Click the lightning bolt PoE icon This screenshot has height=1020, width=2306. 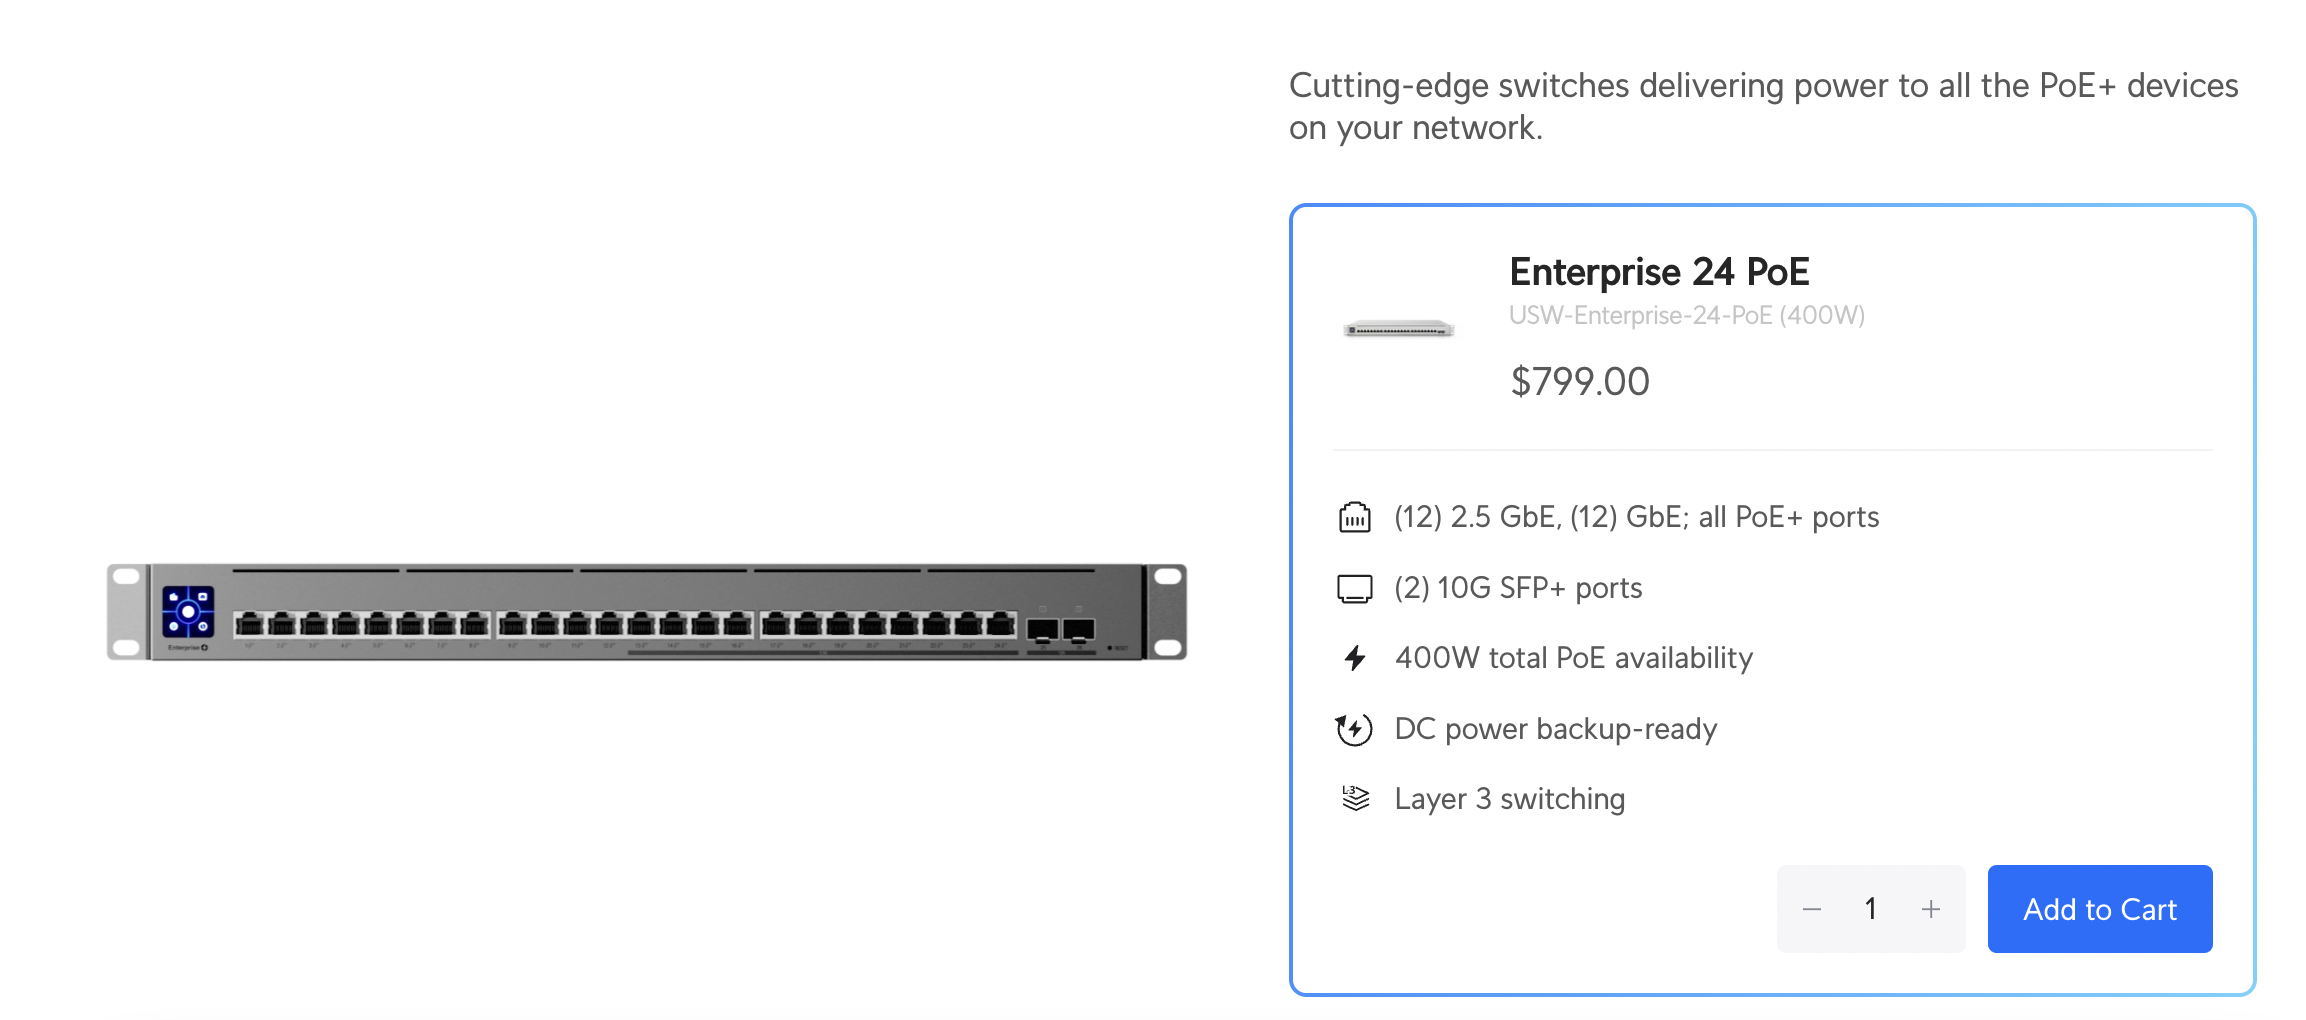pyautogui.click(x=1354, y=658)
